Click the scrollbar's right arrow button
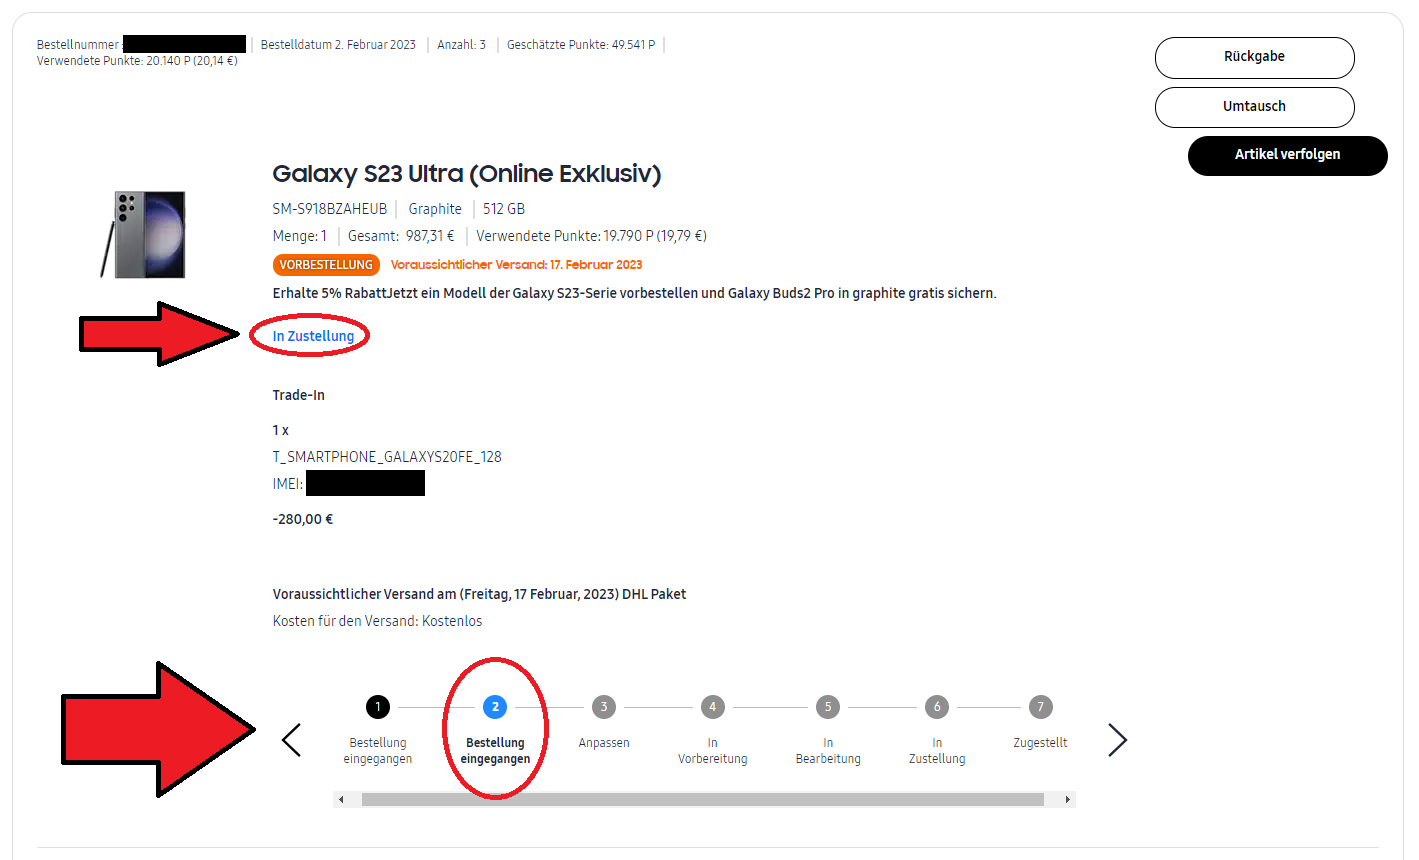1419x860 pixels. (1067, 800)
